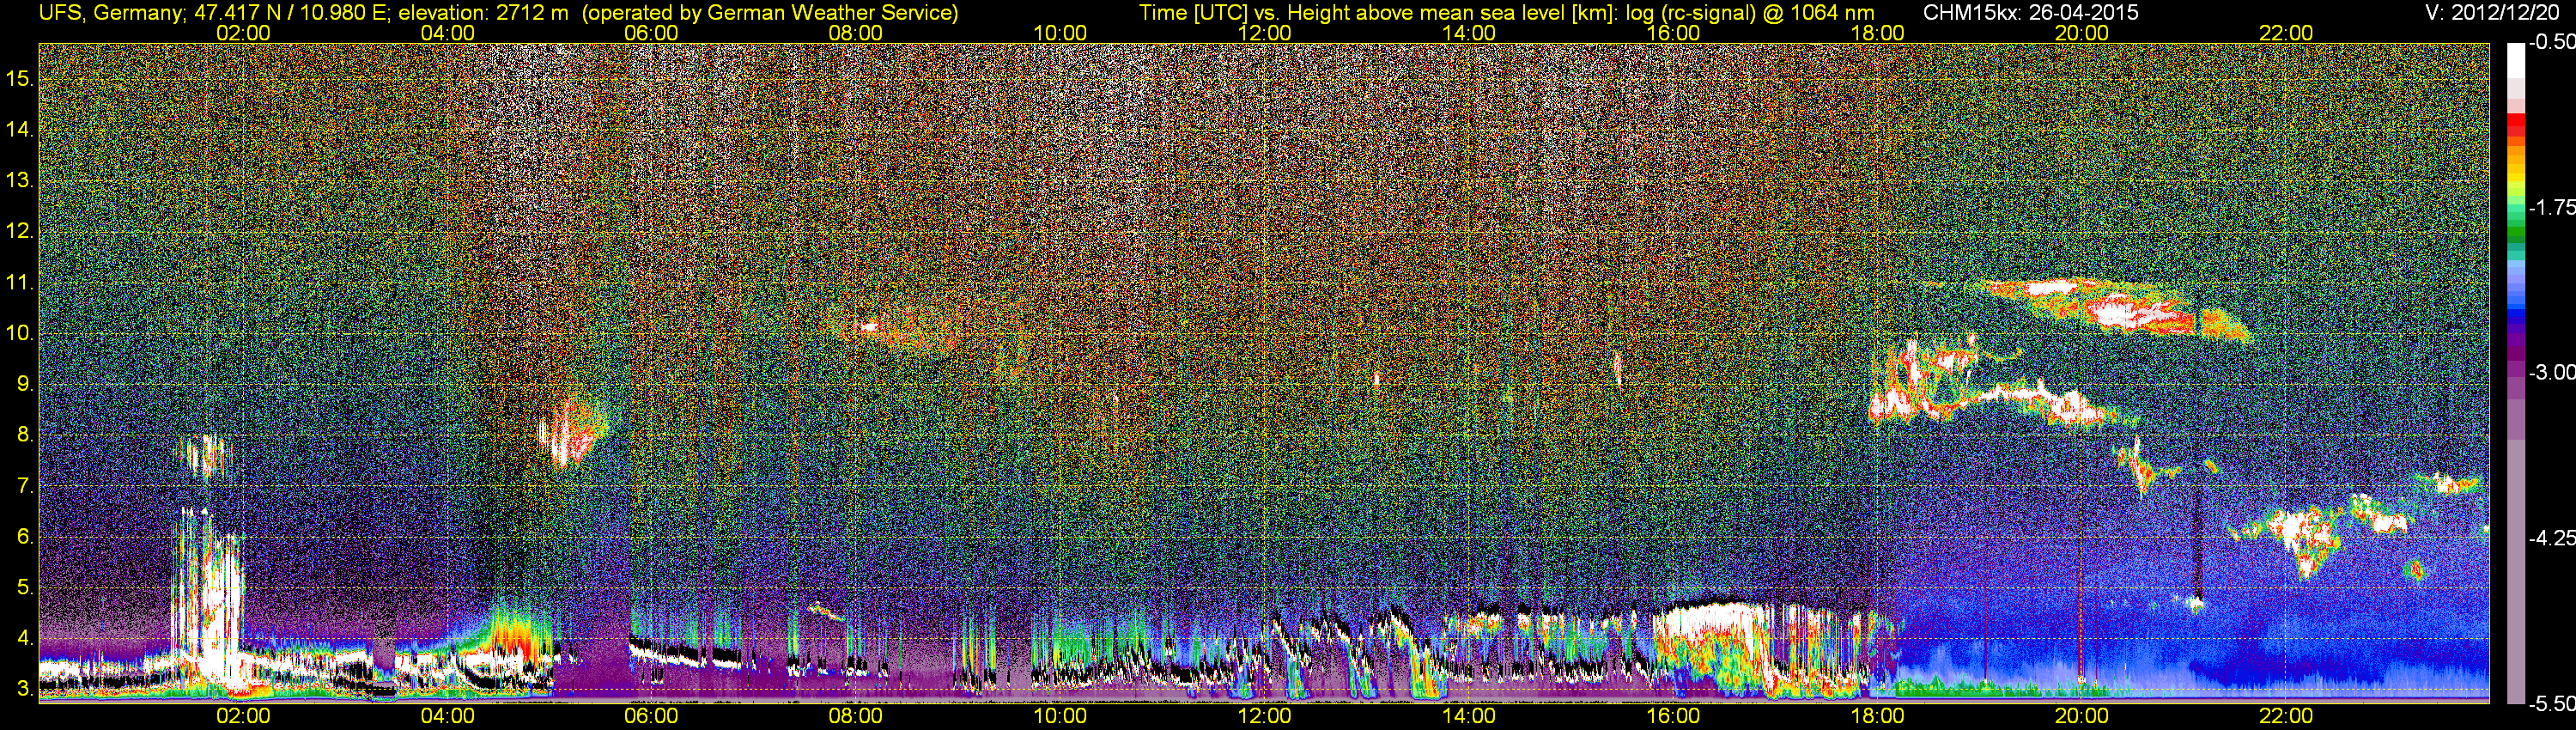The height and width of the screenshot is (730, 2576).
Task: Click the 02:00 label on the top time axis
Action: click(x=243, y=33)
